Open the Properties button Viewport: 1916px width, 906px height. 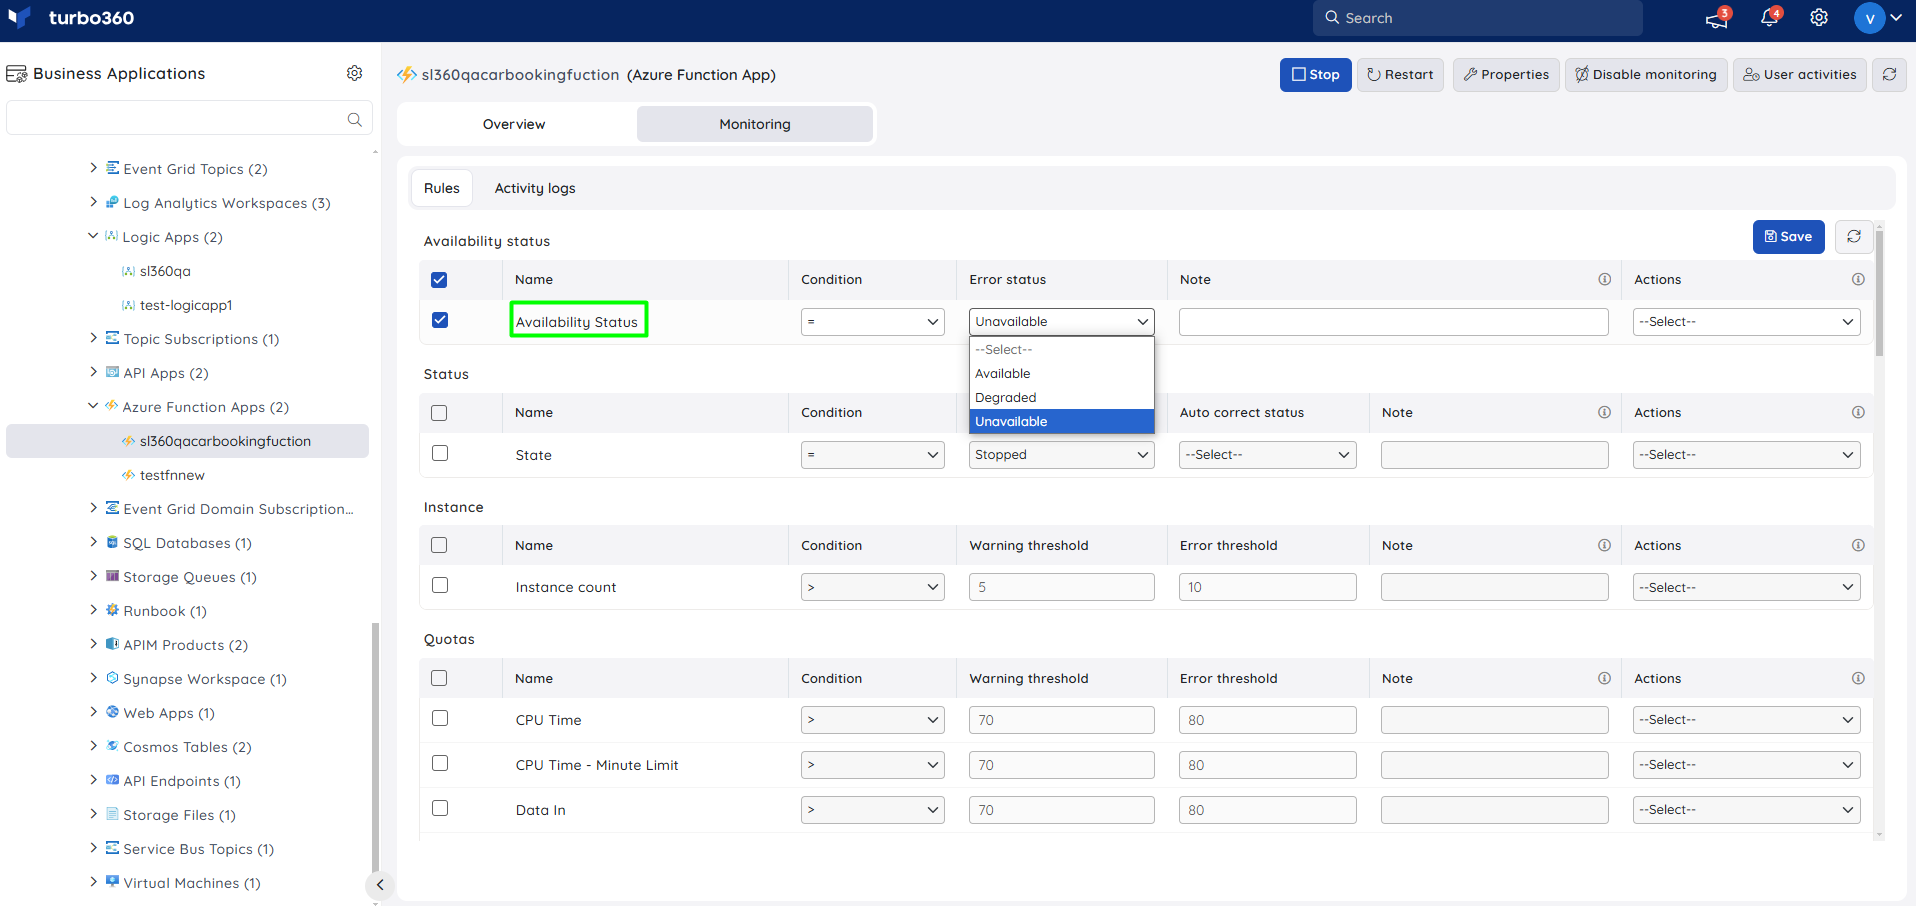1506,75
